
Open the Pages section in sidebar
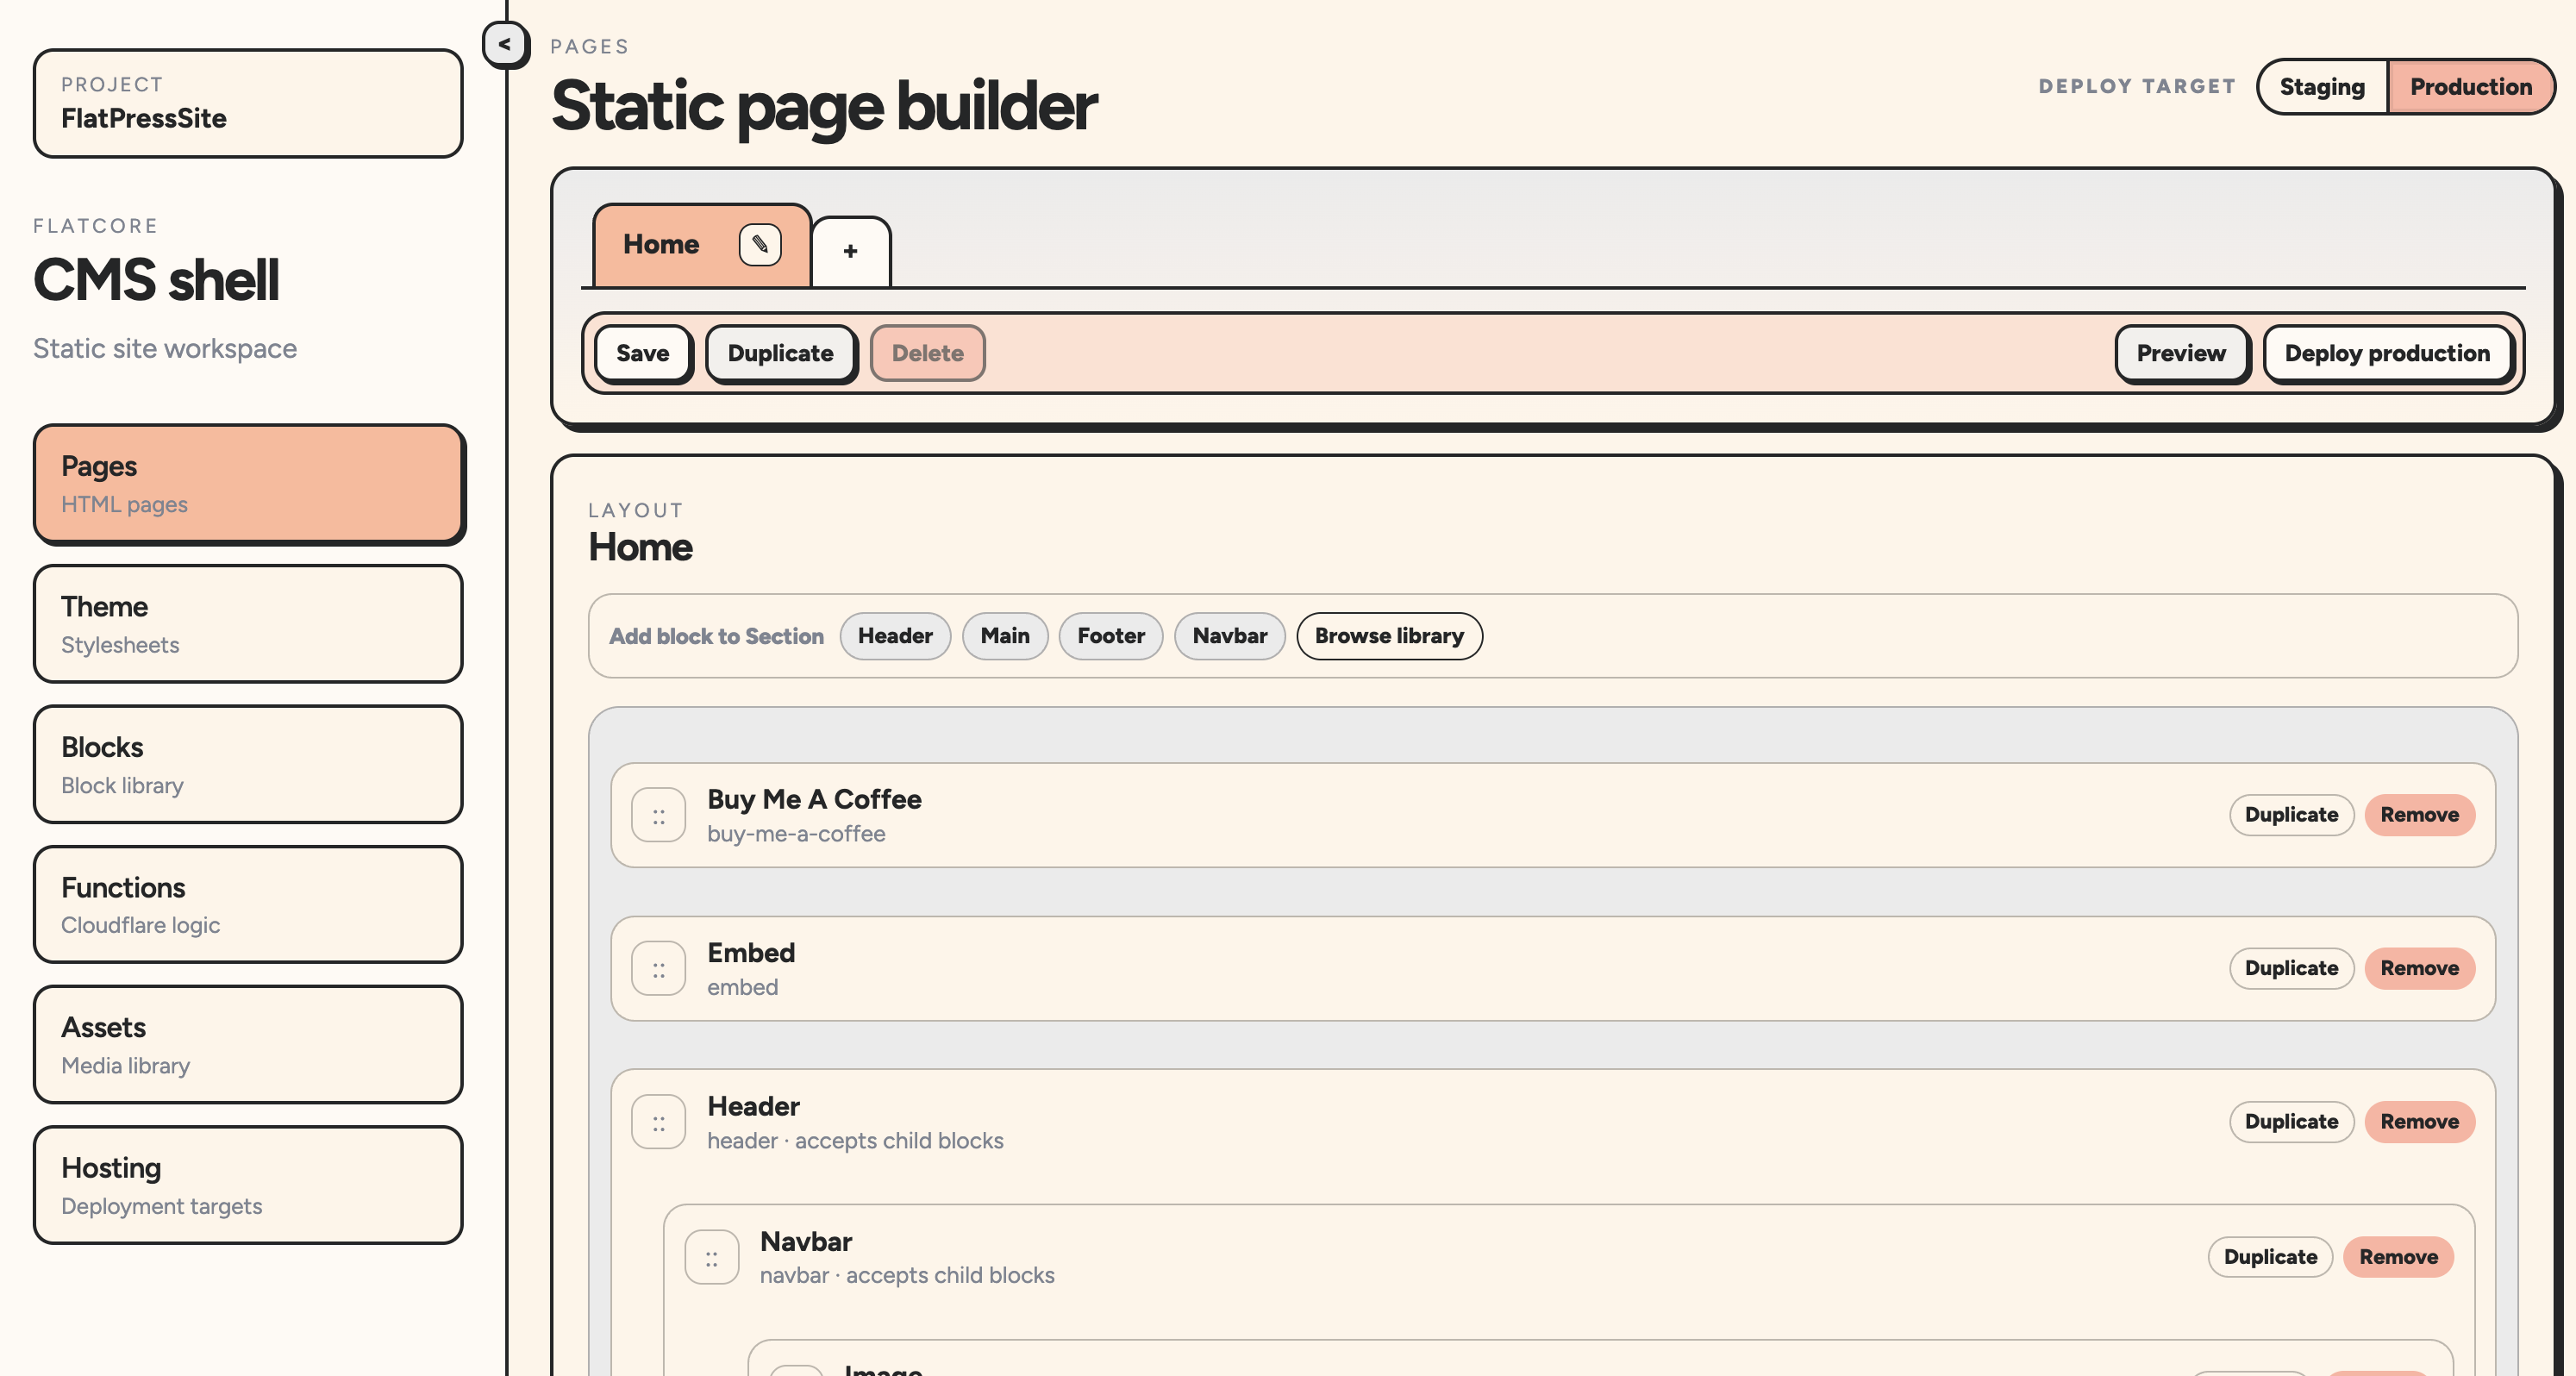[248, 484]
